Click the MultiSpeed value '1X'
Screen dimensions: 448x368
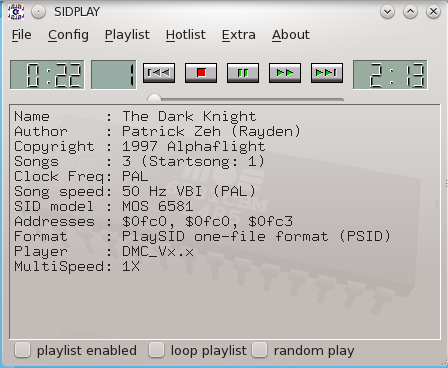click(x=131, y=266)
